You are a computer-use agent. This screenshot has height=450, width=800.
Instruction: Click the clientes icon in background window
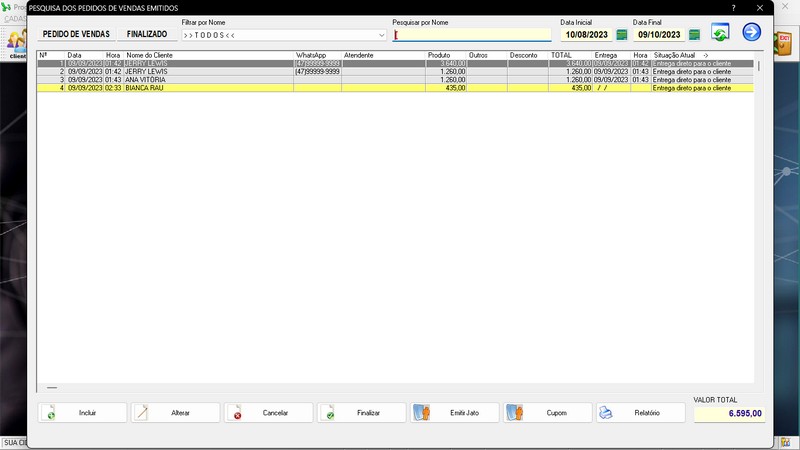pos(17,45)
